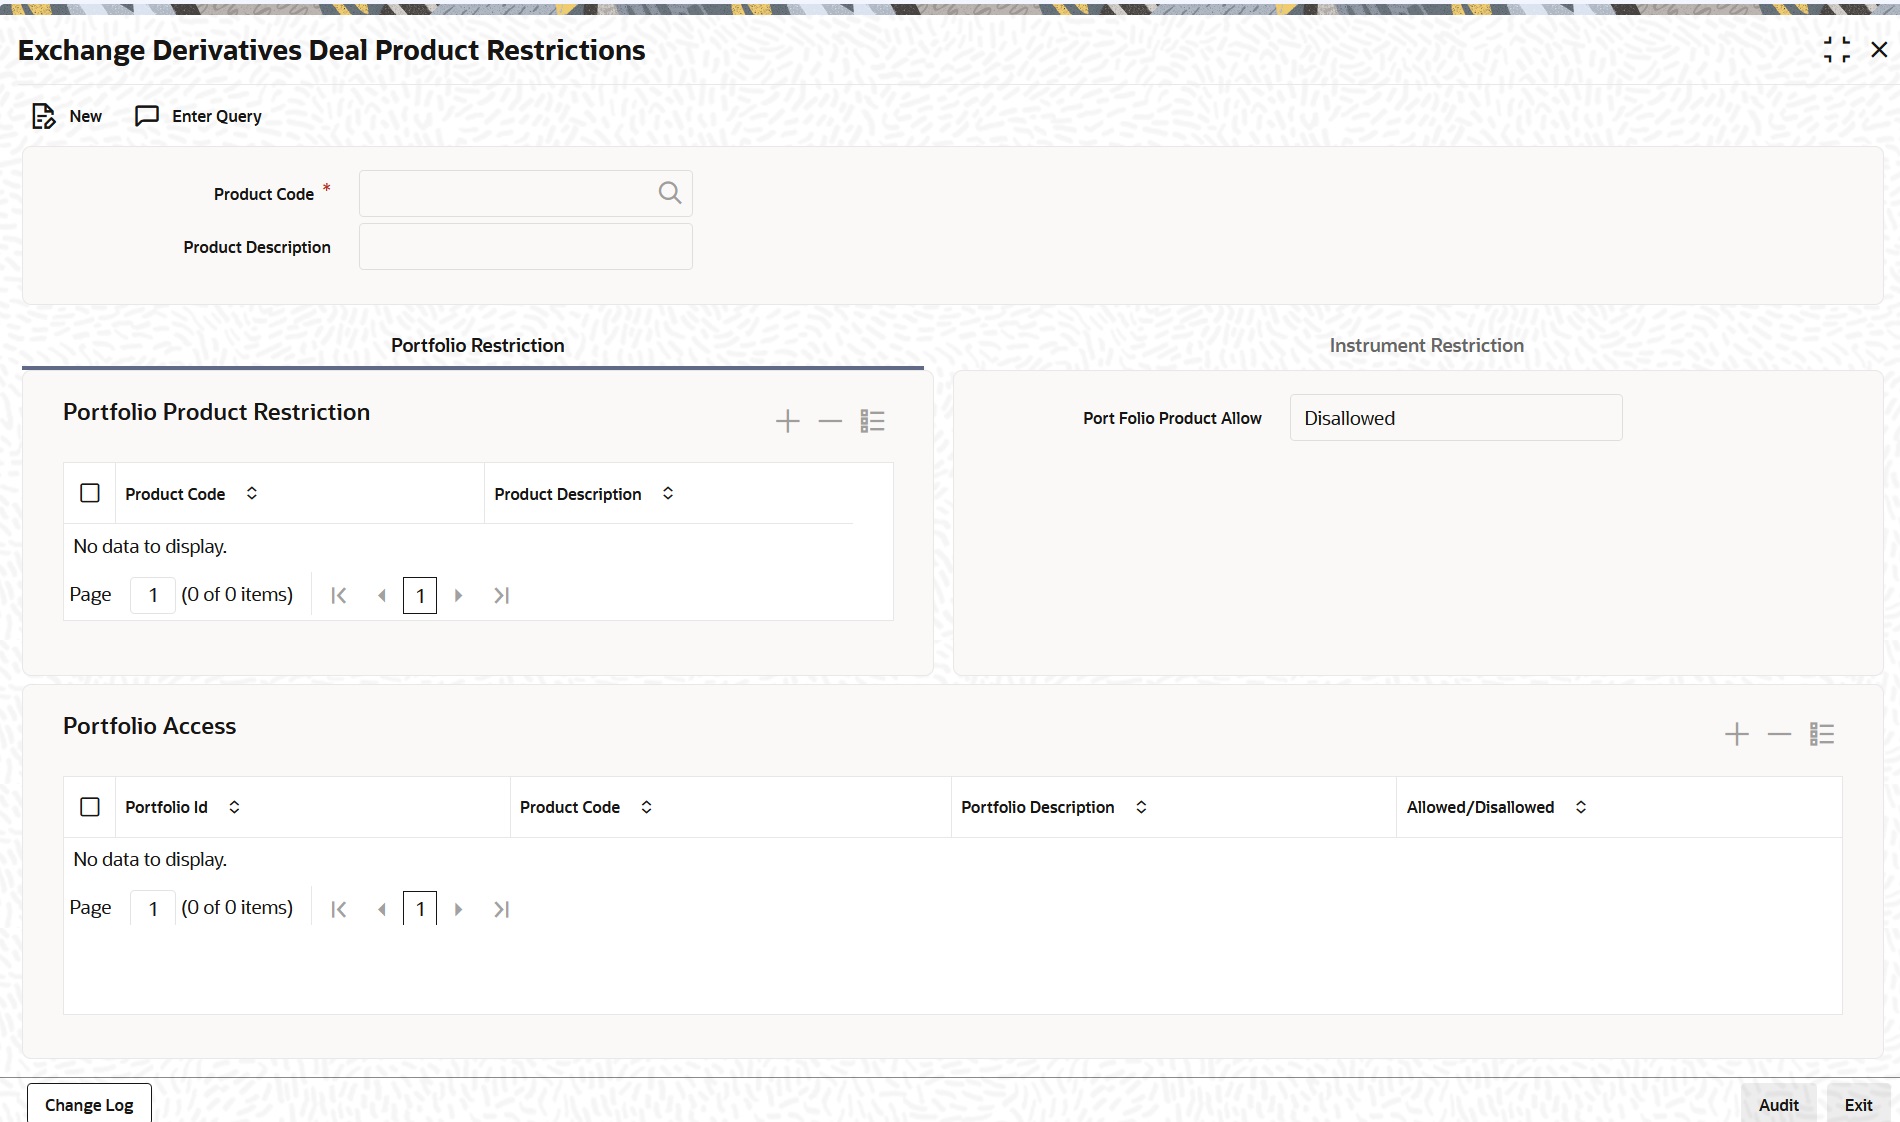Add row to Portfolio Access table
This screenshot has height=1122, width=1900.
click(x=1737, y=734)
